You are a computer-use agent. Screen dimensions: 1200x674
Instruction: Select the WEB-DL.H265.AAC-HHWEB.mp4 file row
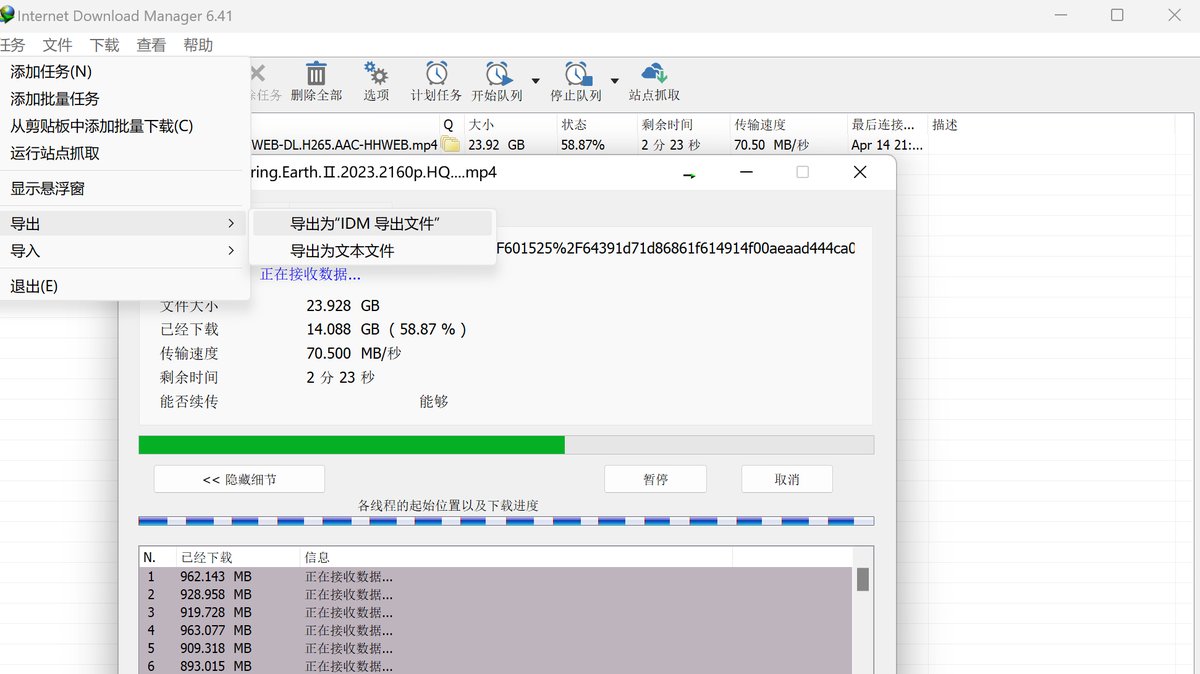click(344, 145)
